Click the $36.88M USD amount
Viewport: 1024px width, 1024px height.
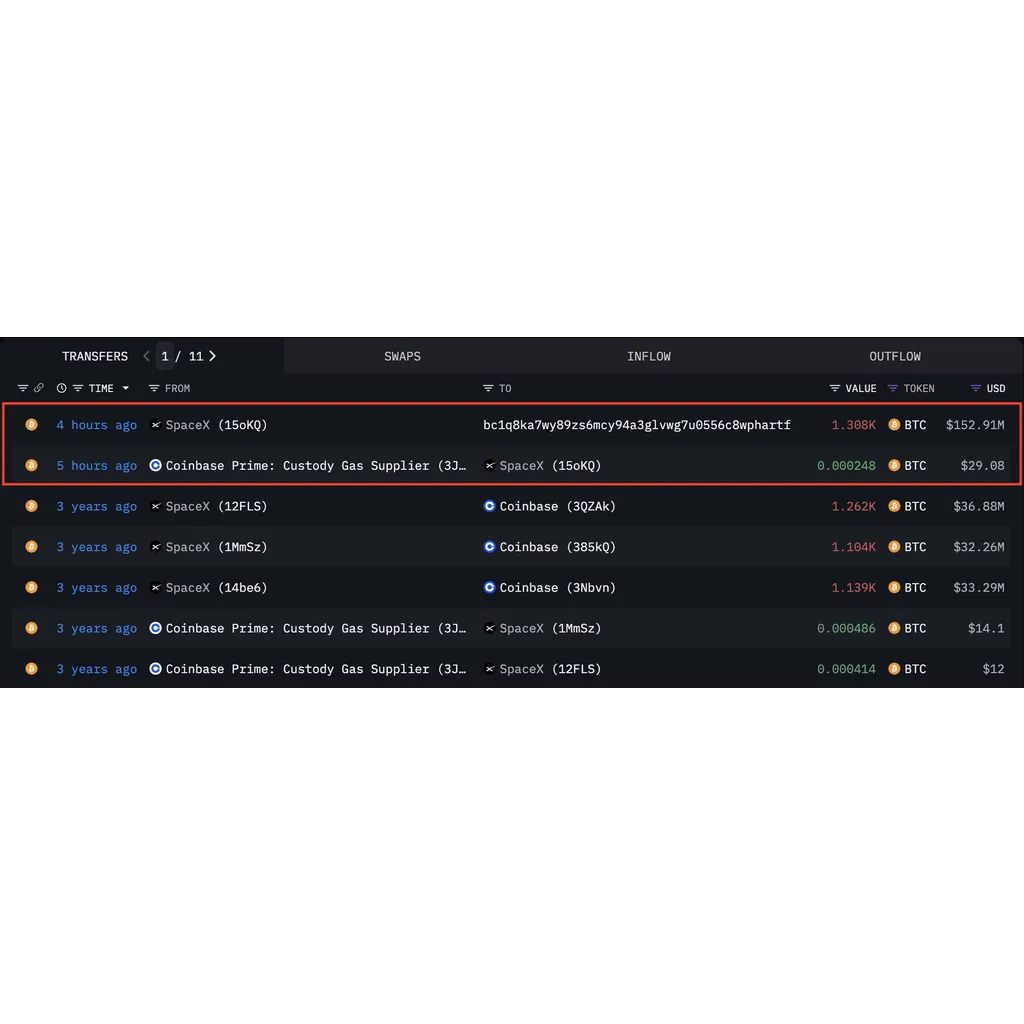pos(979,506)
